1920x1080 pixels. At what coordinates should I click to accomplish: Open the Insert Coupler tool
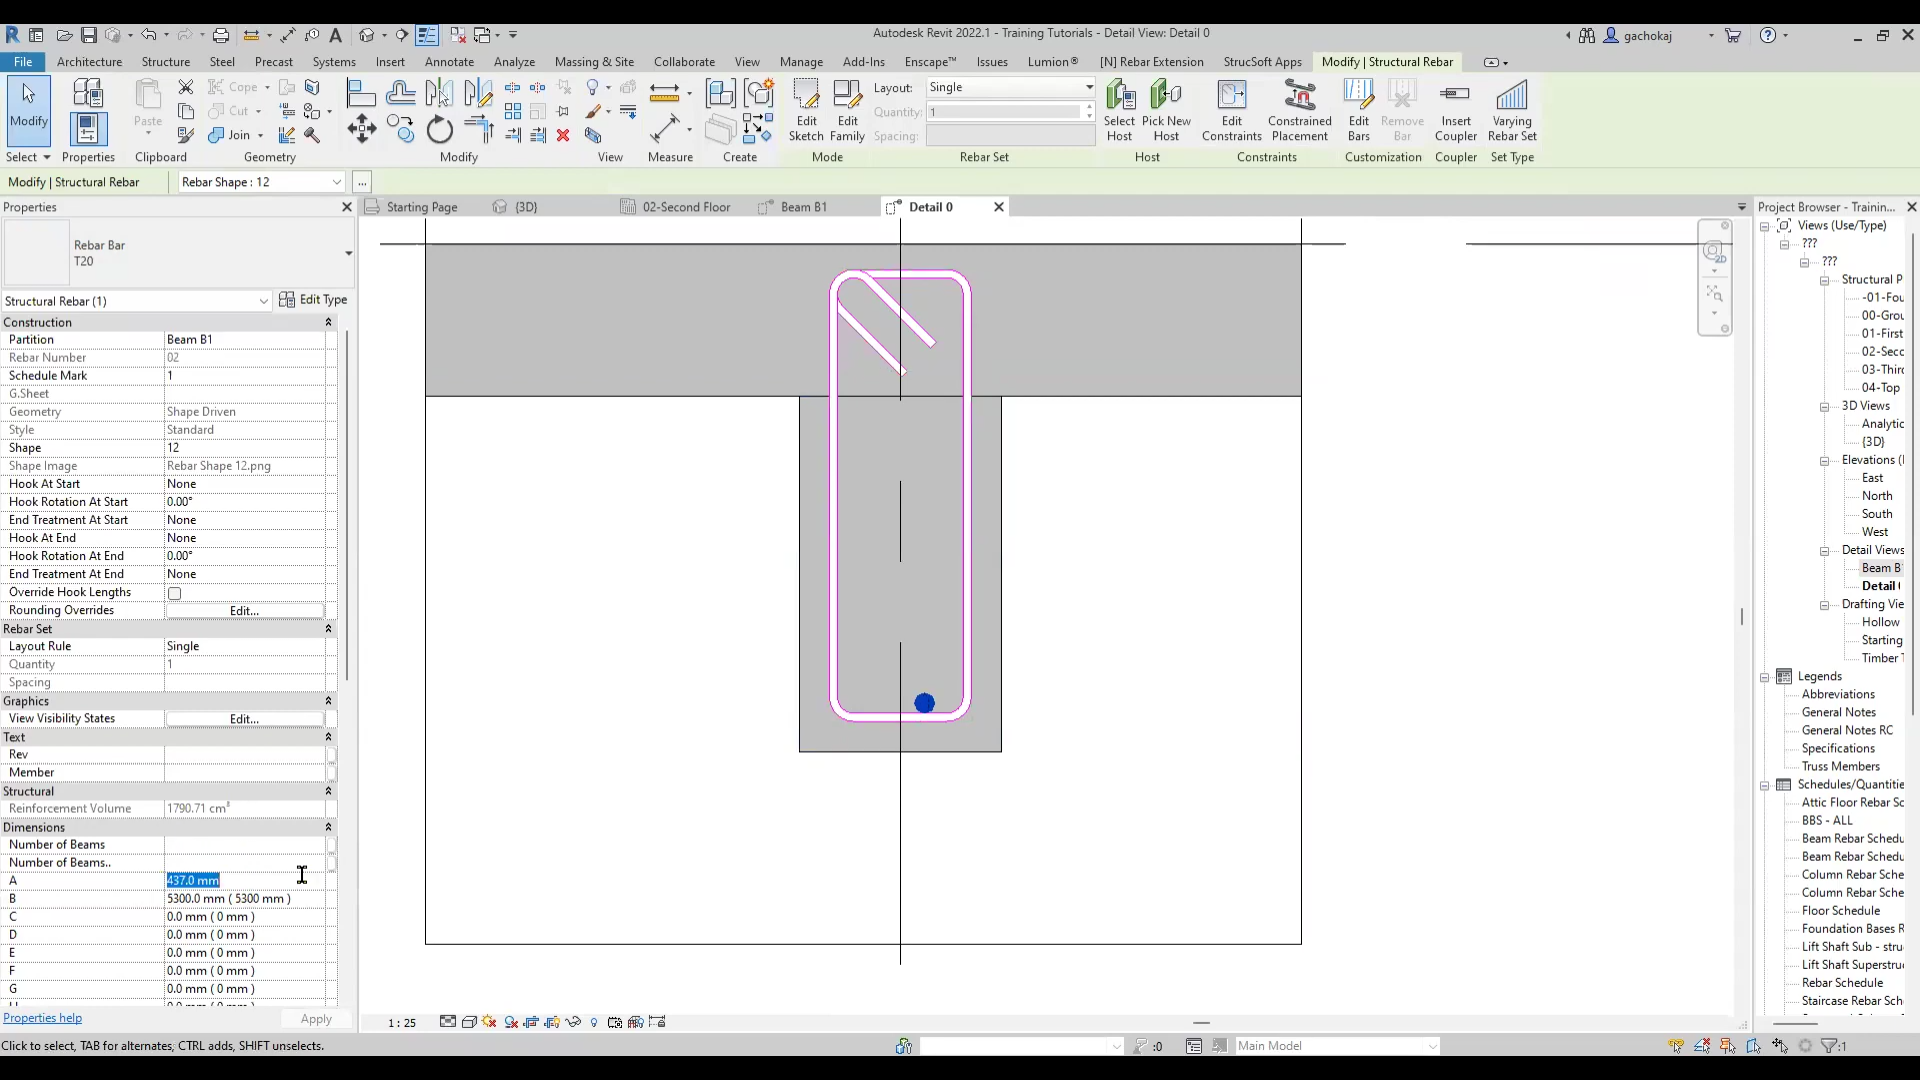click(x=1456, y=110)
